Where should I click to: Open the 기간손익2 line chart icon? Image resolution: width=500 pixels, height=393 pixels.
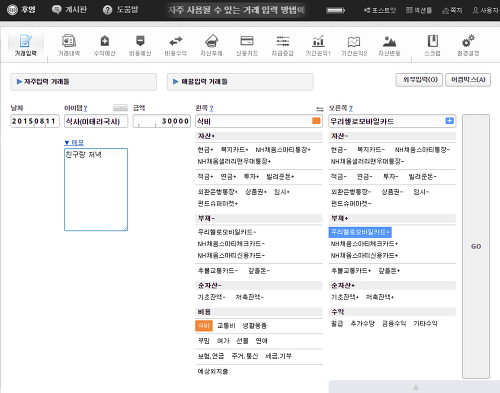pyautogui.click(x=354, y=45)
